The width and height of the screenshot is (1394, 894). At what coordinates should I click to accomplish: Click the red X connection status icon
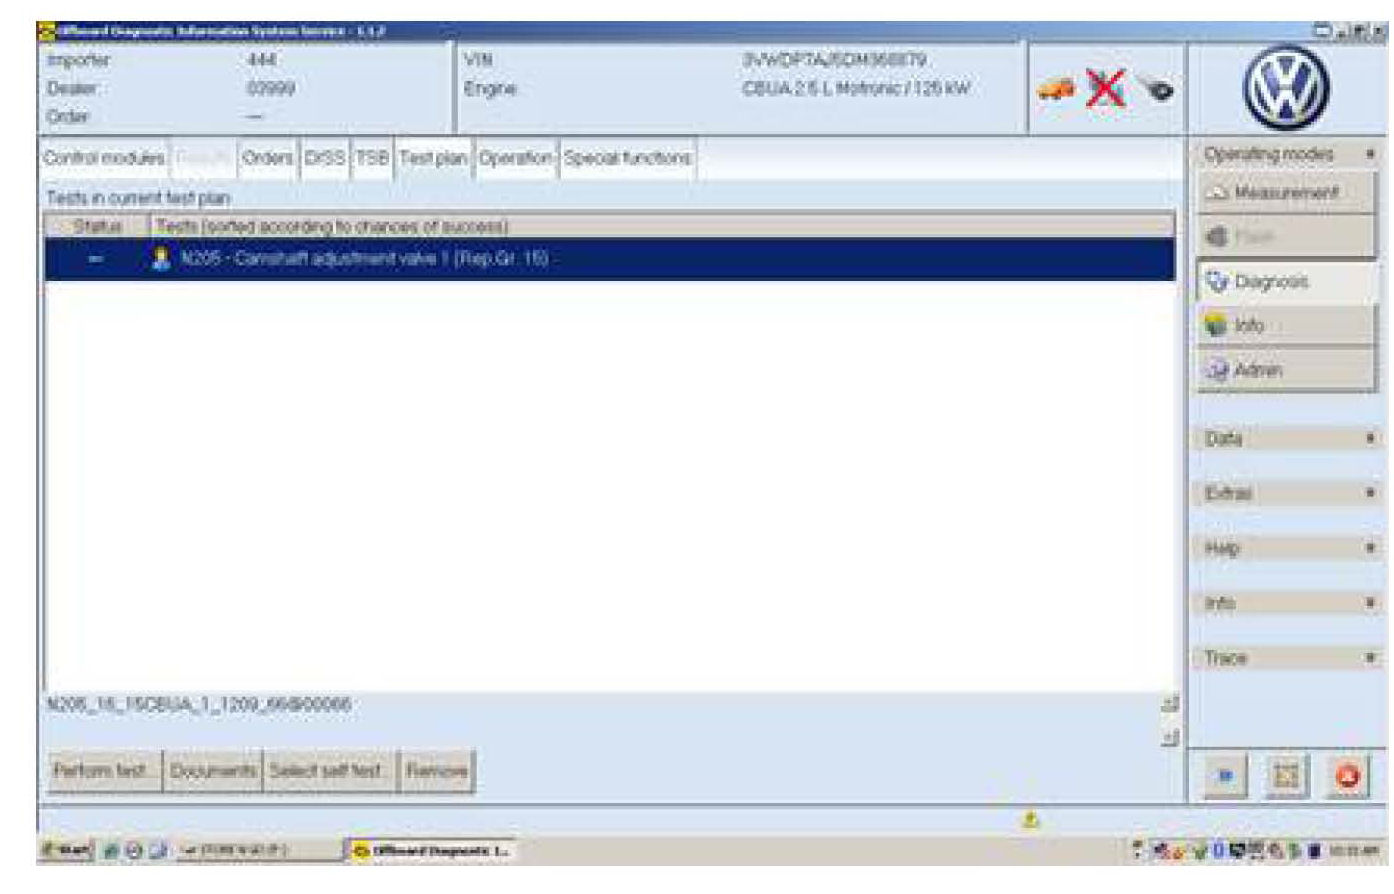click(1105, 89)
